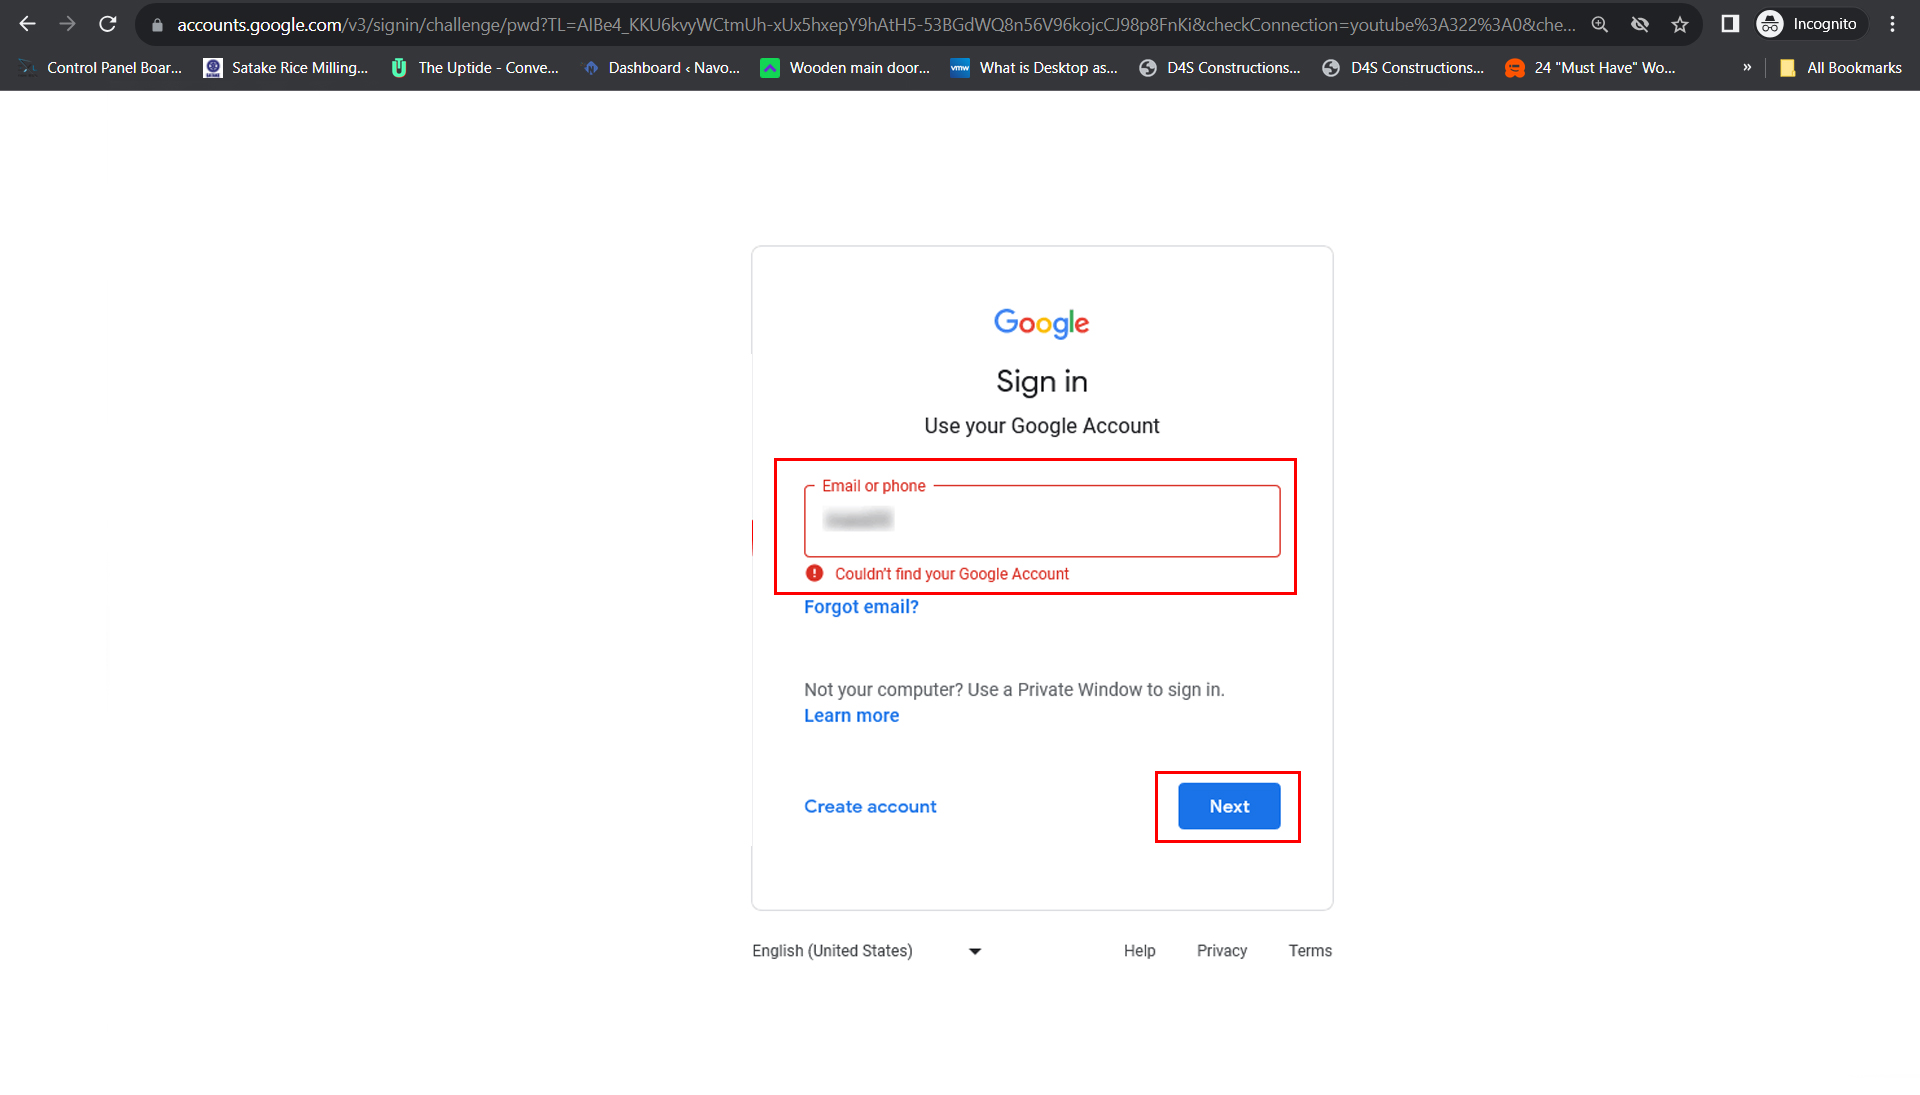Click the site lock icon in address bar
This screenshot has height=1095, width=1920.
pos(157,25)
